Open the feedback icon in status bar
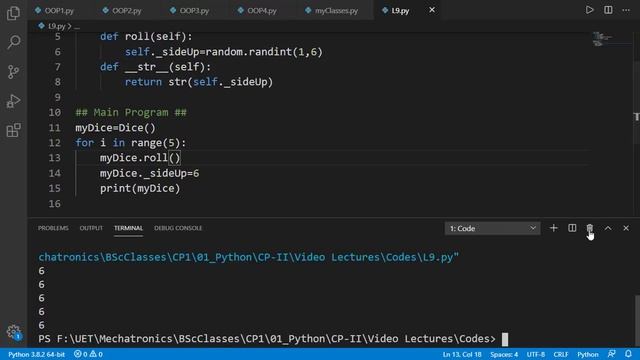The width and height of the screenshot is (640, 360). 611,354
